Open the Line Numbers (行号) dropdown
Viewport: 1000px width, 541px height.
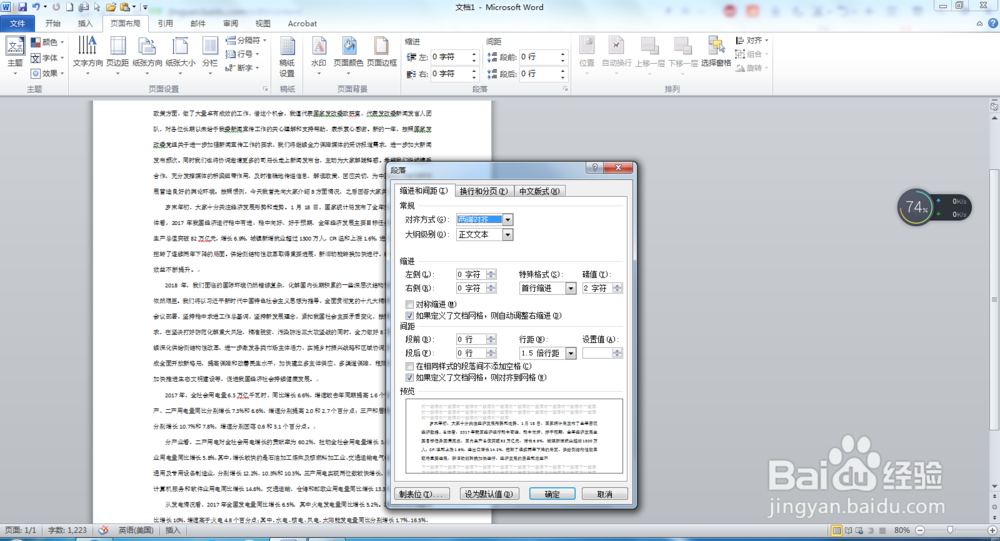point(242,54)
